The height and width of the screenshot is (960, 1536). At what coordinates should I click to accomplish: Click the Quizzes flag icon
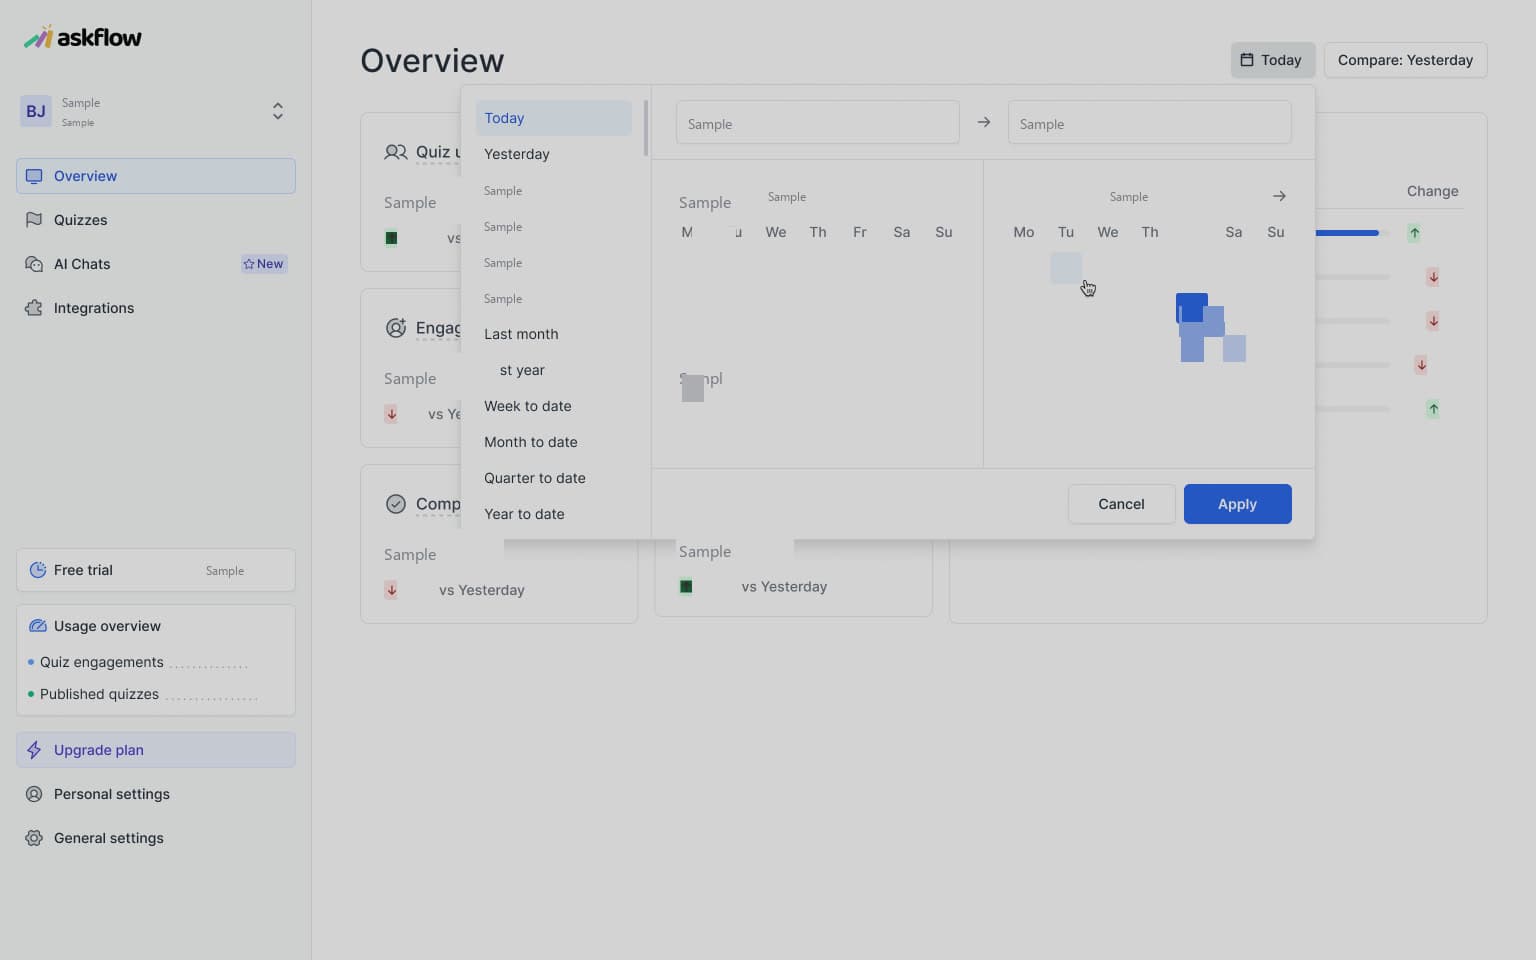click(34, 220)
